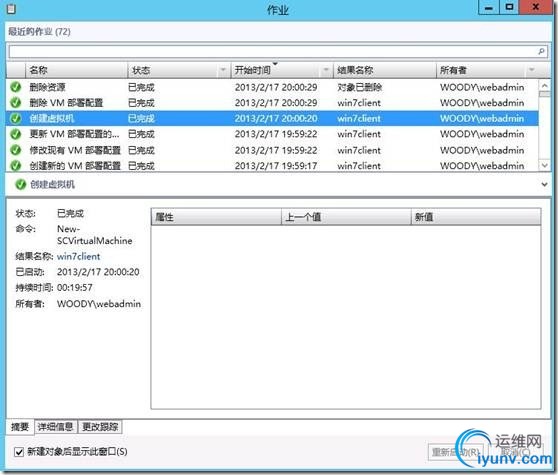Viewport: 558px width, 475px height.
Task: Click status icon of 更新 VM 部署配置 row
Action: (16, 134)
